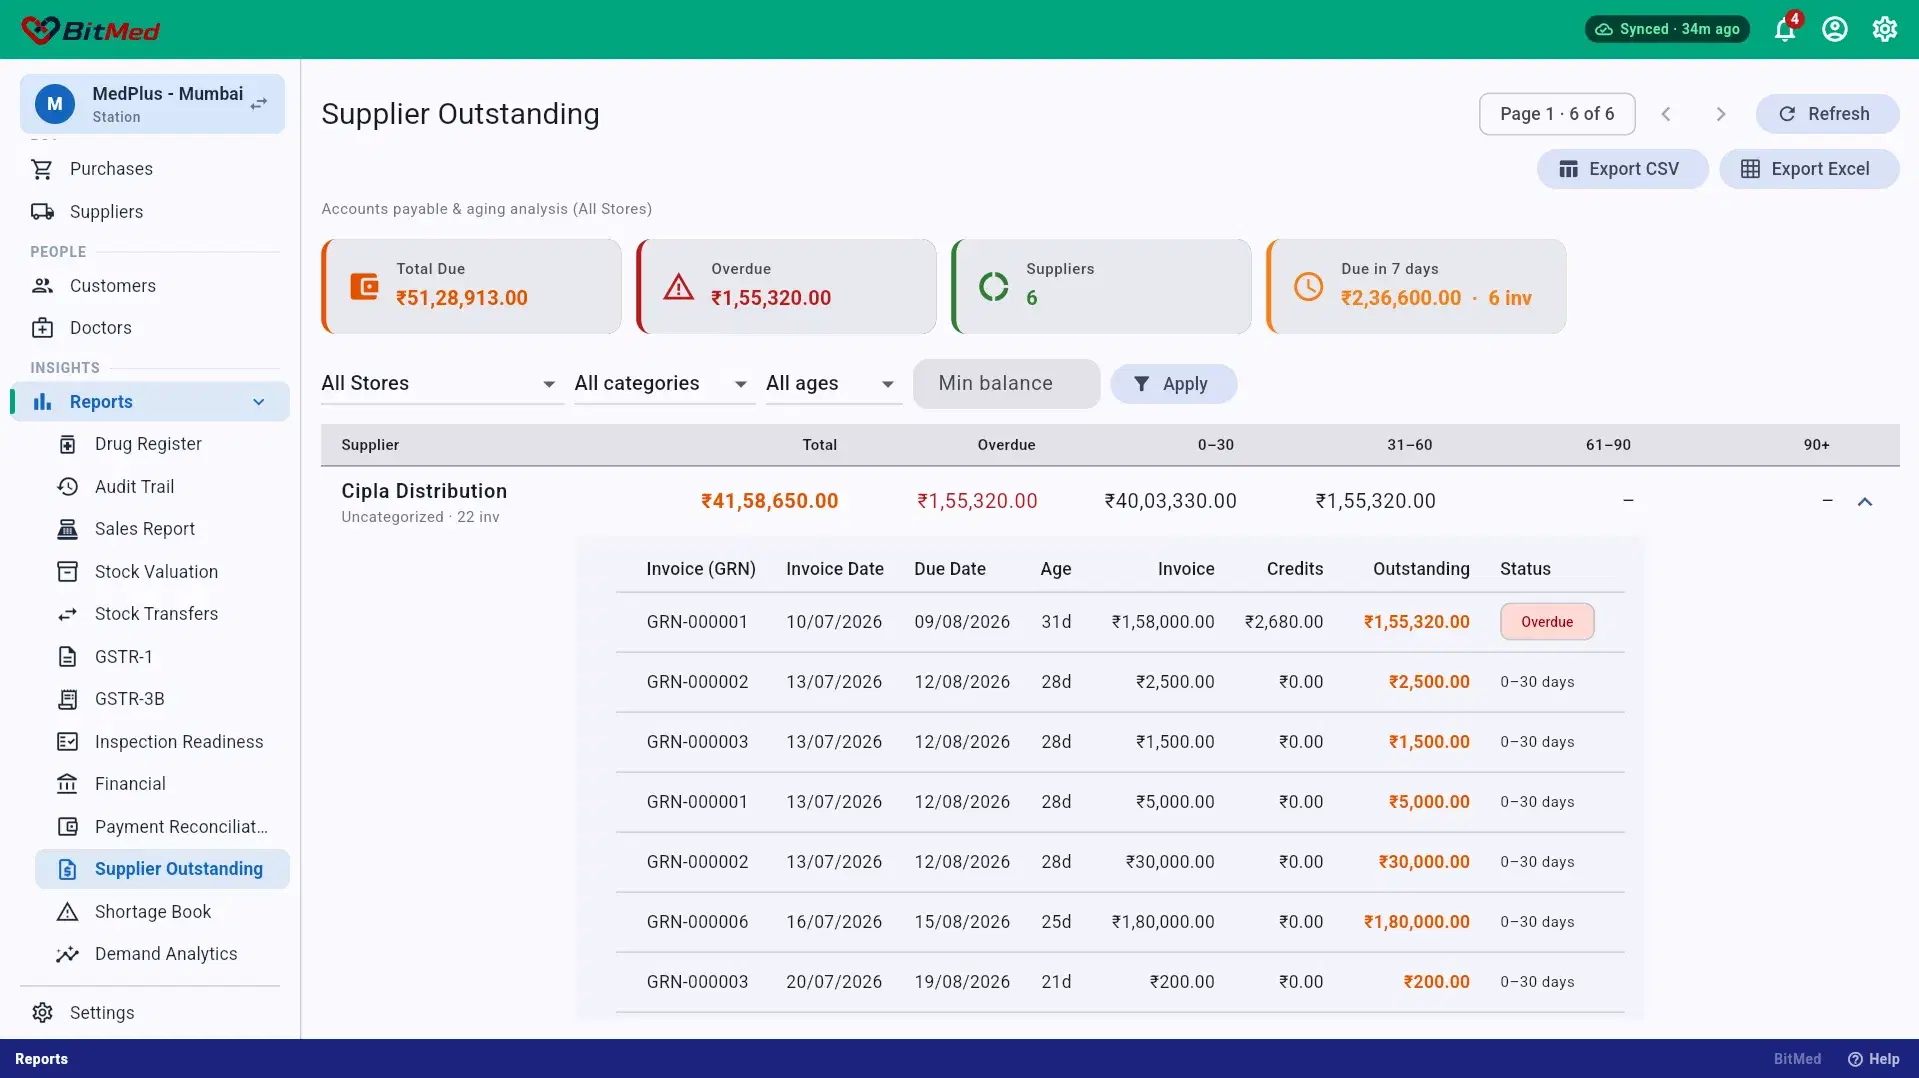Screen dimensions: 1919x1078
Task: Click the Total Due wallet icon
Action: [x=364, y=287]
